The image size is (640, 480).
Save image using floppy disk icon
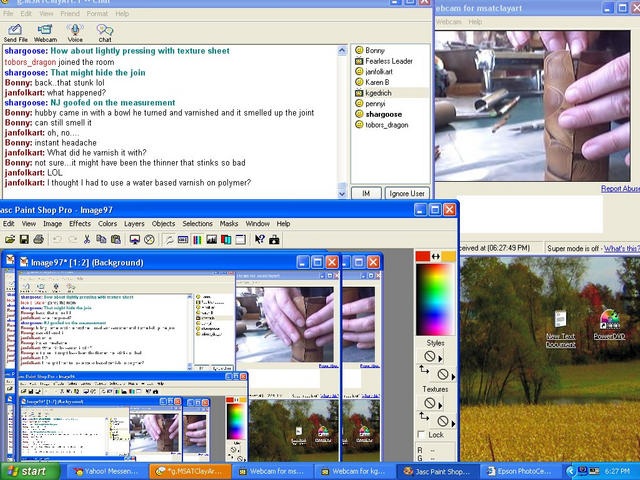(x=24, y=239)
